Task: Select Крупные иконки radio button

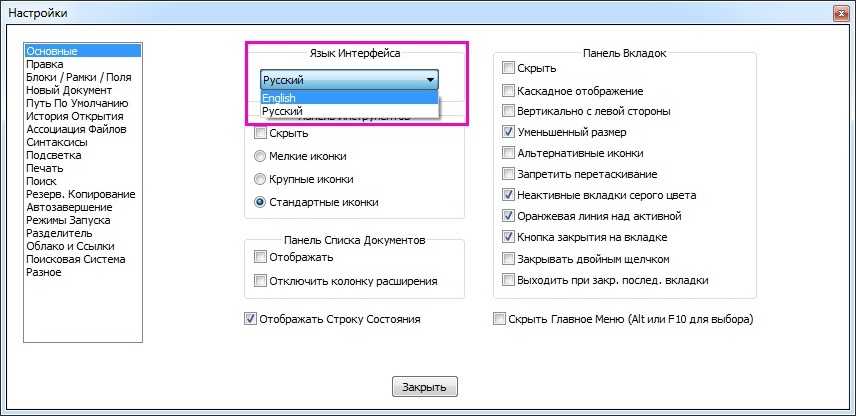Action: pyautogui.click(x=261, y=180)
